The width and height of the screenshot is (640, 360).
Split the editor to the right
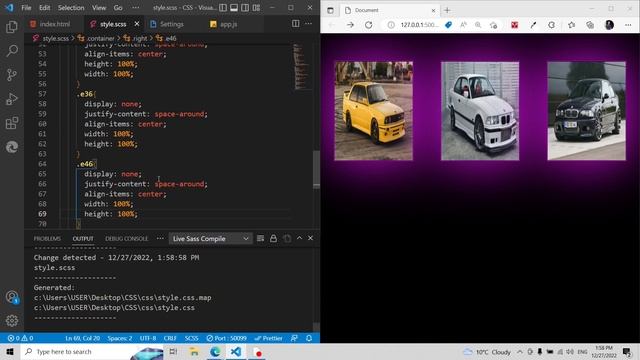[x=296, y=24]
